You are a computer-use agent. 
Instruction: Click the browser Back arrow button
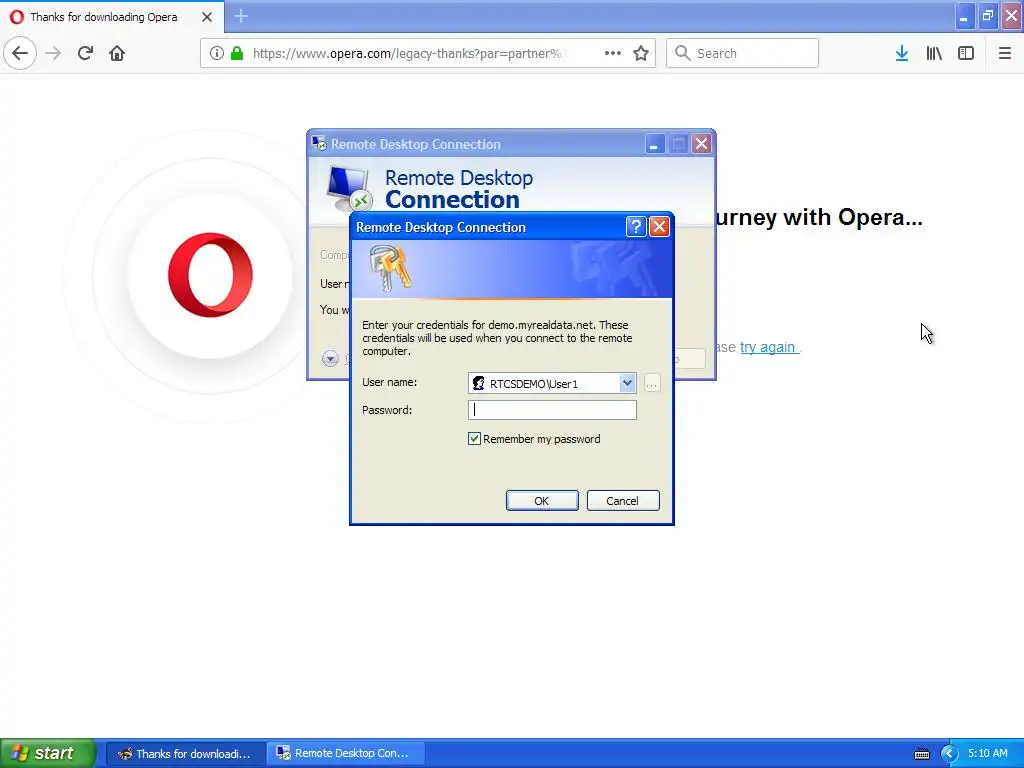tap(20, 53)
